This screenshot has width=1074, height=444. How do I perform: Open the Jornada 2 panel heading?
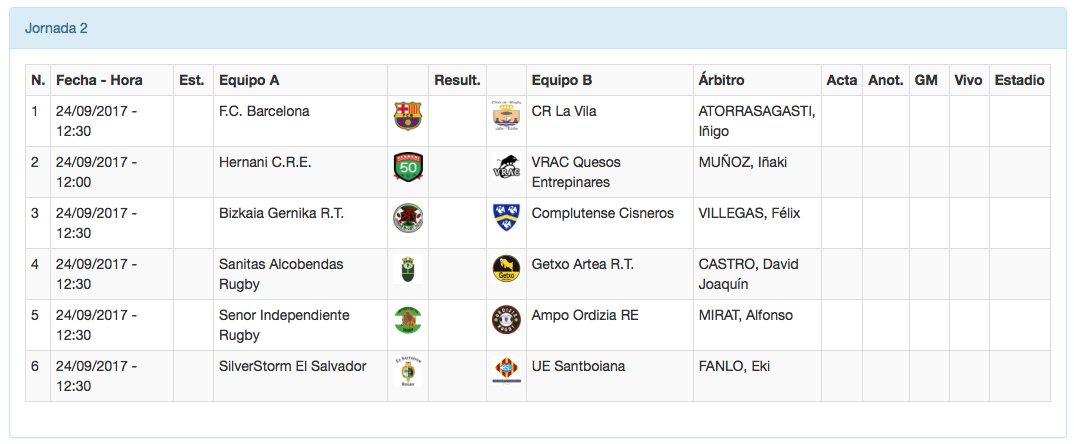(56, 28)
